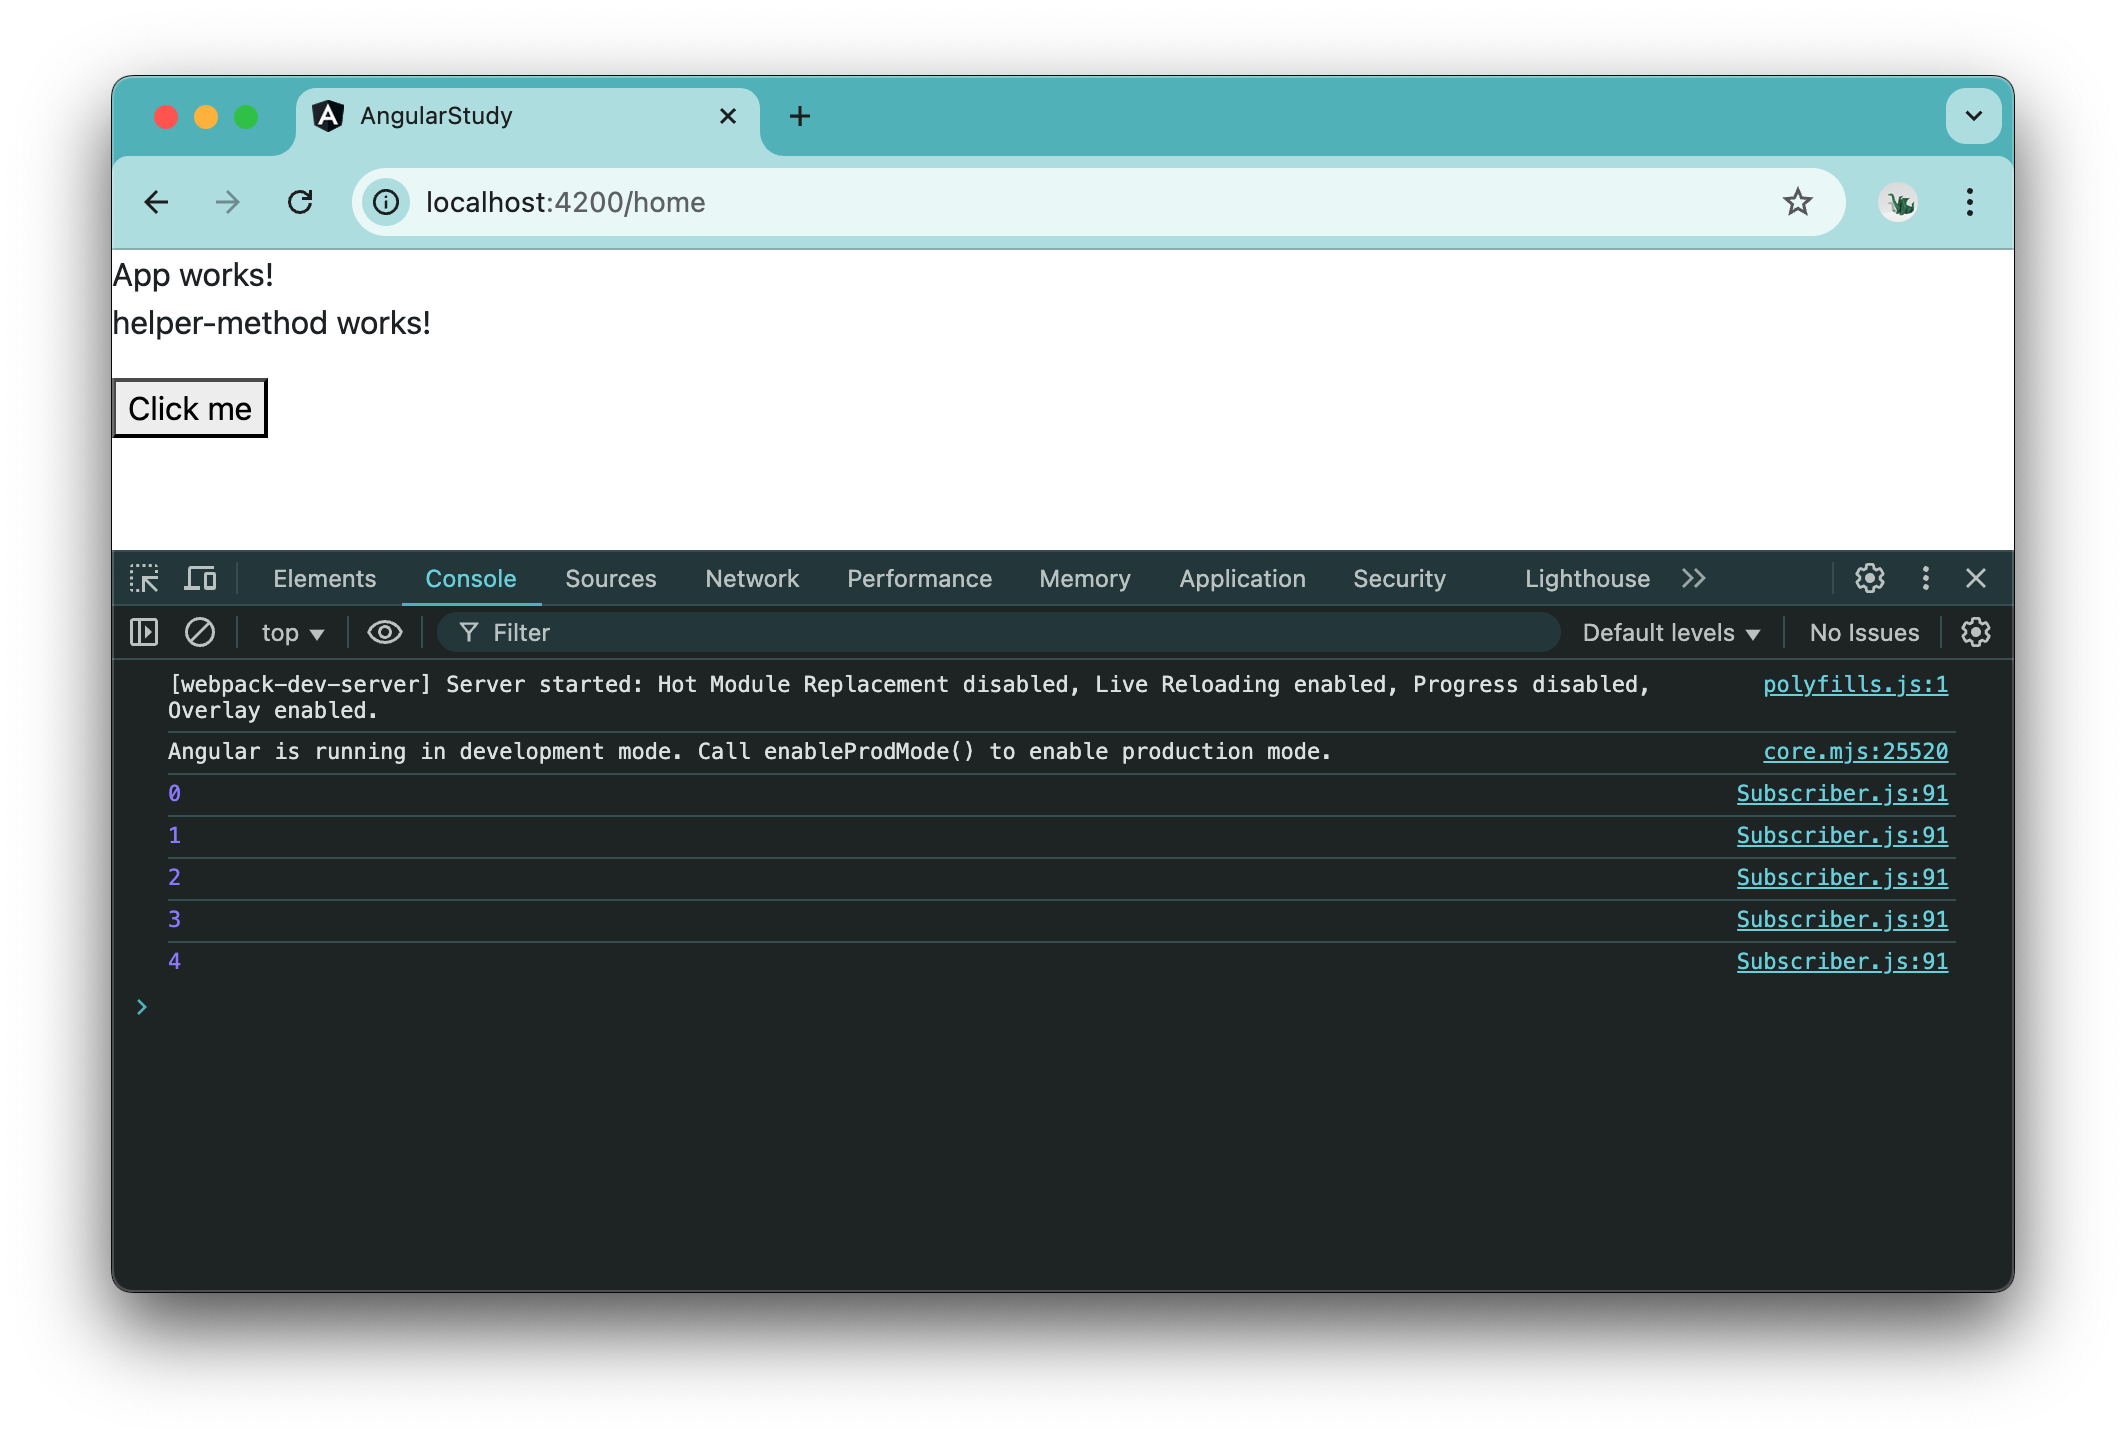Expand the hidden panels chevron
Screen dimensions: 2126x1440
(x=1694, y=578)
